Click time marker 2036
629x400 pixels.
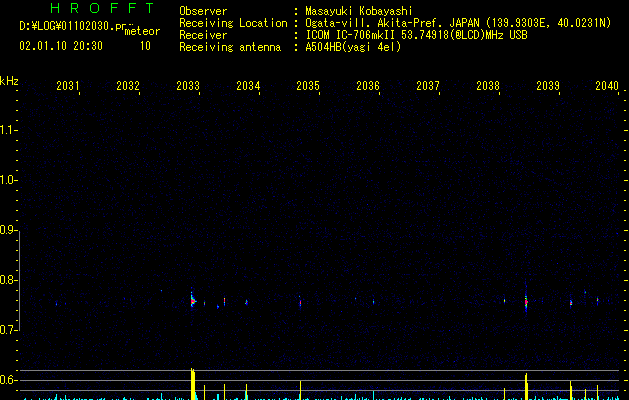click(x=368, y=86)
